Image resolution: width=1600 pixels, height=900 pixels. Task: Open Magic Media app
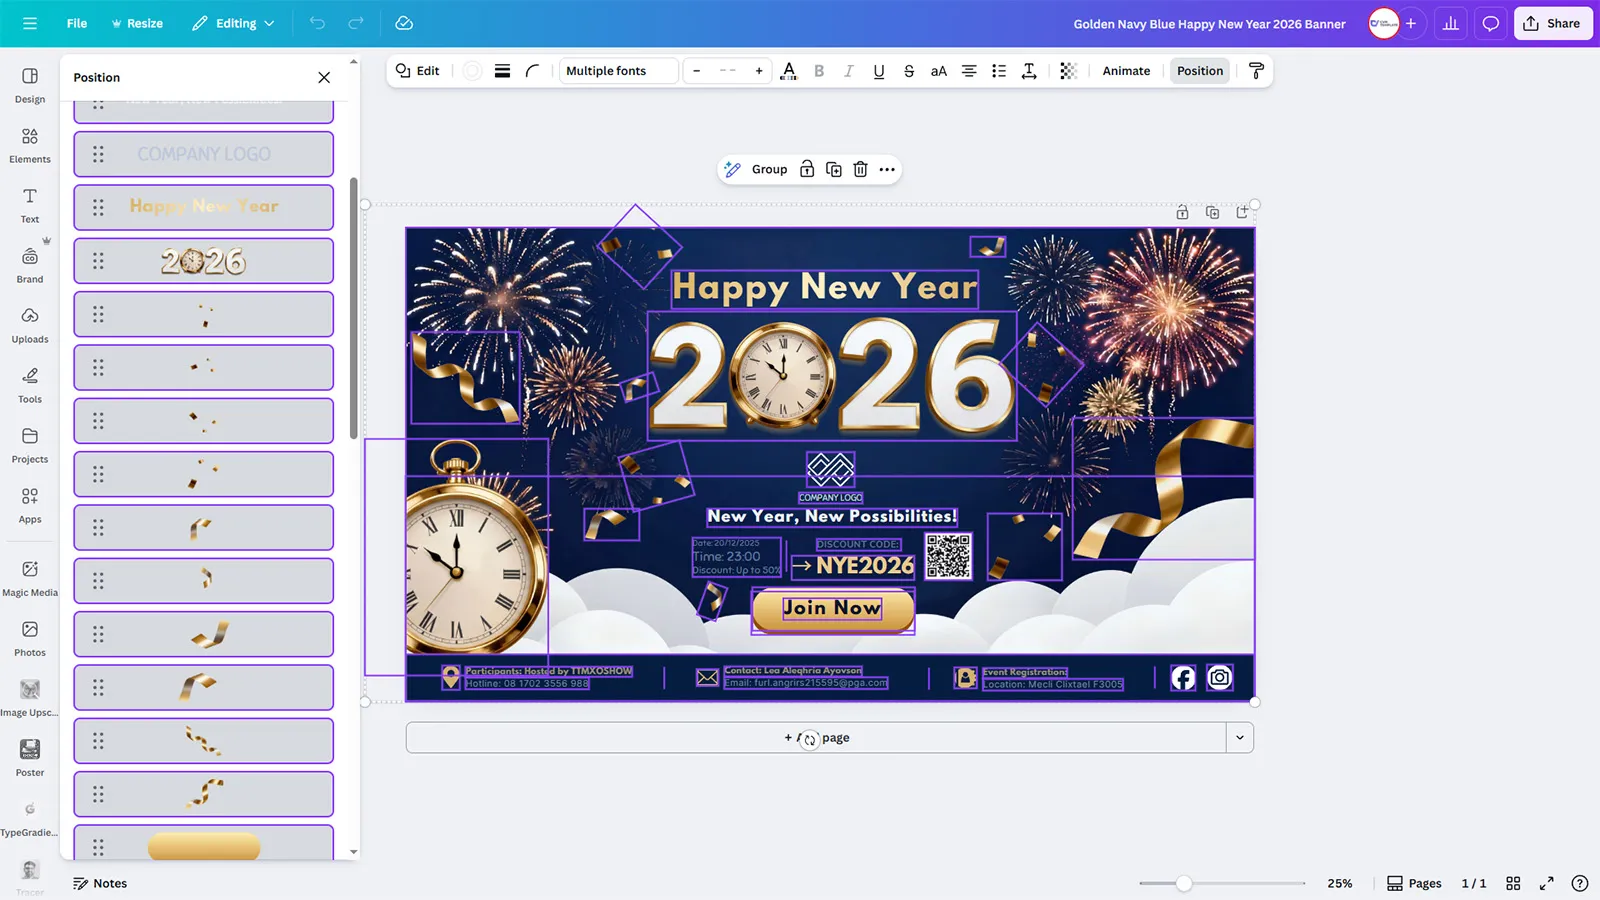click(x=30, y=578)
